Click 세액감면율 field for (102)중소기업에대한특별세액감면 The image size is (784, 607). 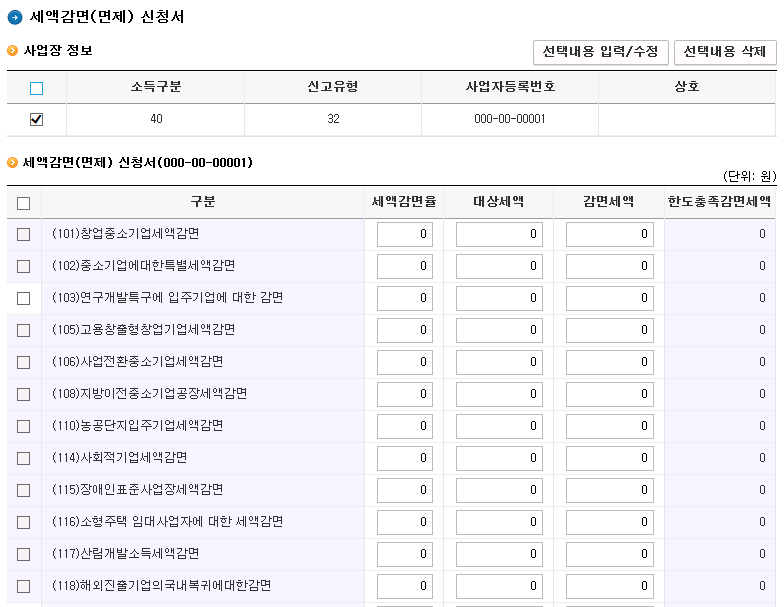pos(404,266)
